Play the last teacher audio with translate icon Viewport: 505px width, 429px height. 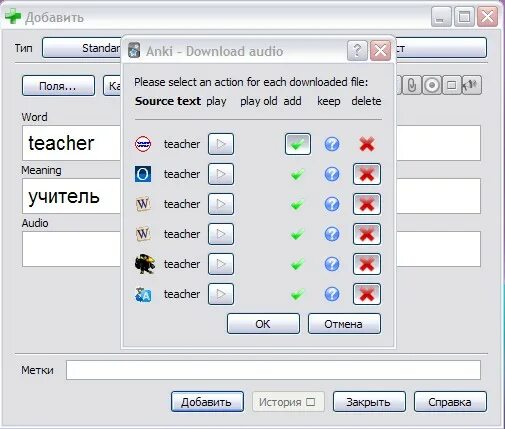pyautogui.click(x=221, y=294)
